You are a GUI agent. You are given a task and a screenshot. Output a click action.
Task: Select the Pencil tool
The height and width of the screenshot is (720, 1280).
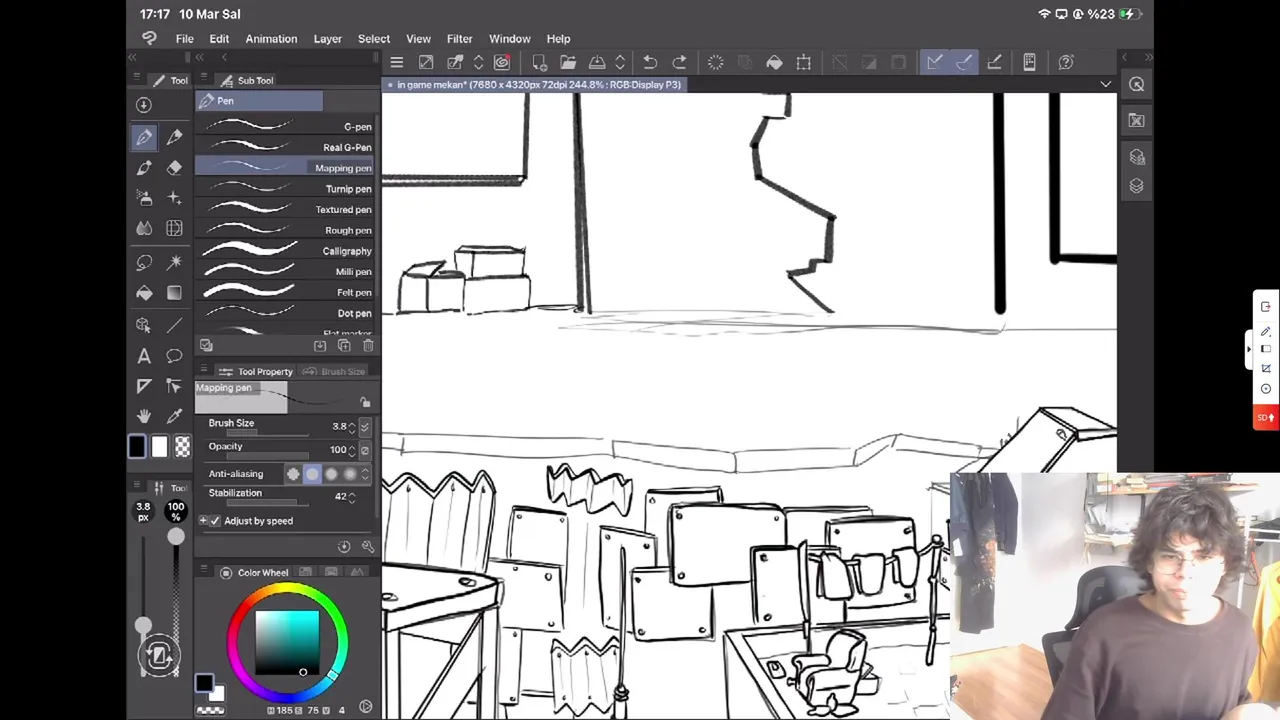[175, 137]
